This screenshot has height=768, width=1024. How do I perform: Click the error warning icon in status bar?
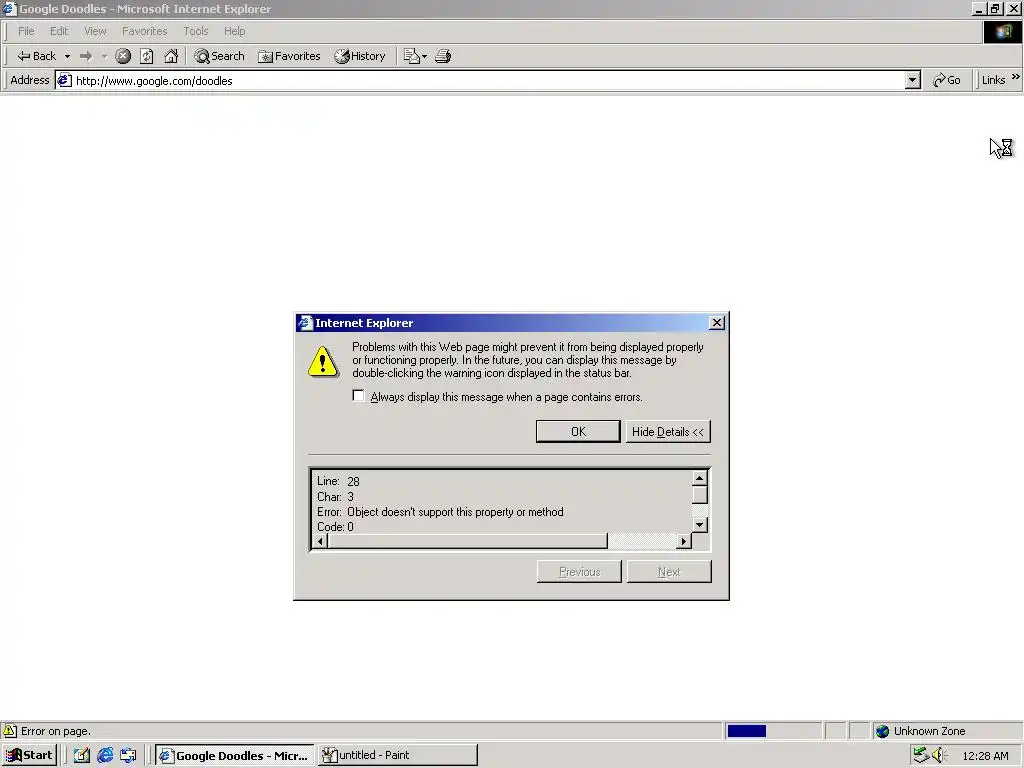pyautogui.click(x=10, y=731)
